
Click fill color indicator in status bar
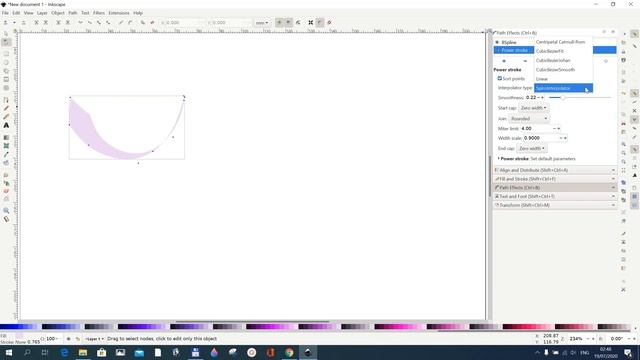[x=19, y=336]
